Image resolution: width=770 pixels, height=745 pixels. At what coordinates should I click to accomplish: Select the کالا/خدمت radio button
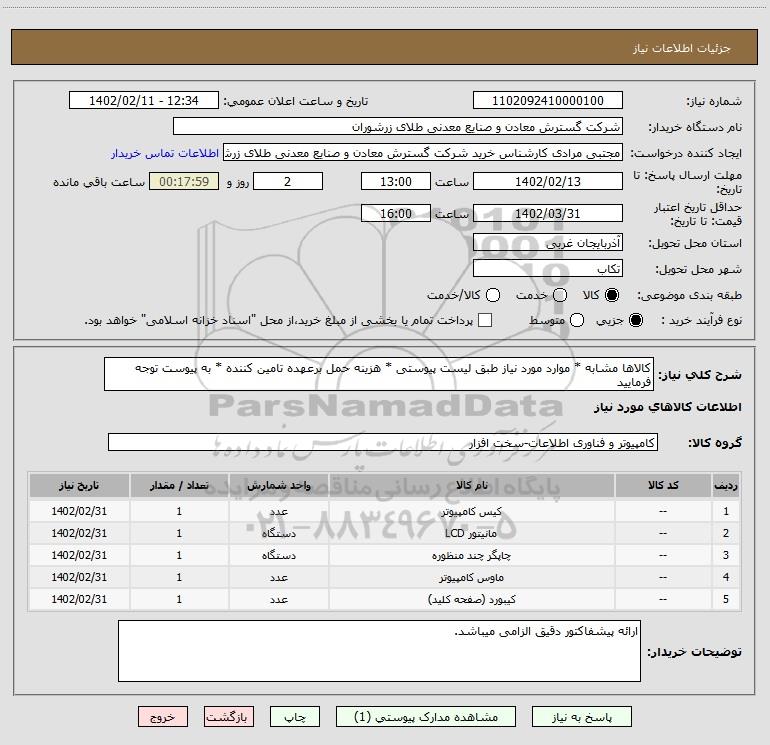tap(493, 295)
